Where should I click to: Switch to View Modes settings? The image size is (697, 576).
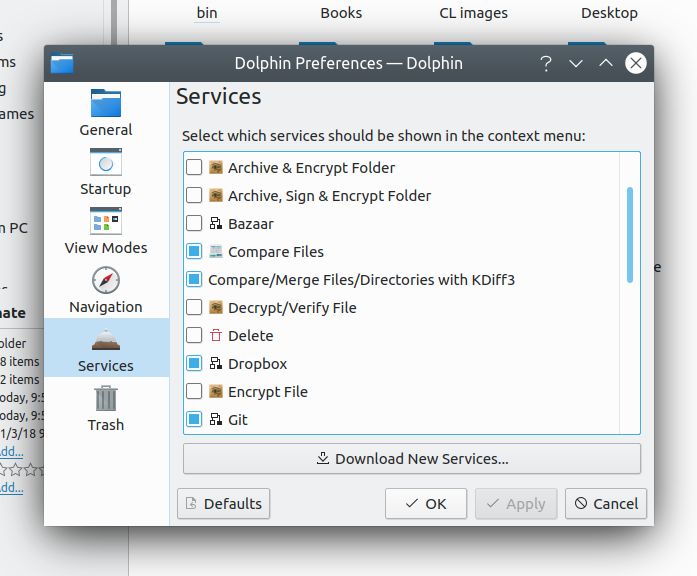[x=106, y=231]
